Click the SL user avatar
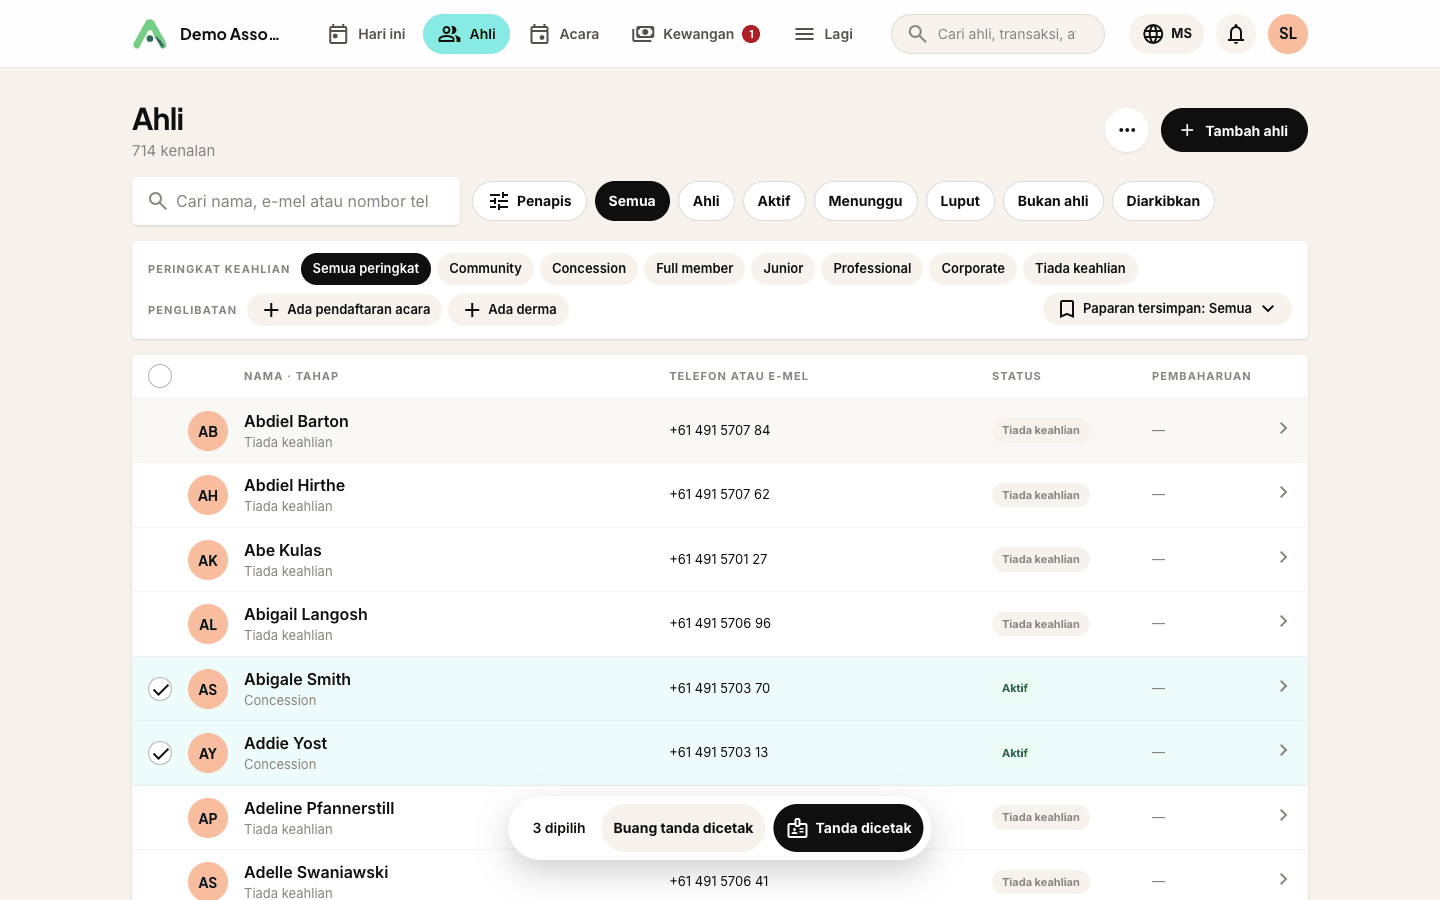 1288,34
